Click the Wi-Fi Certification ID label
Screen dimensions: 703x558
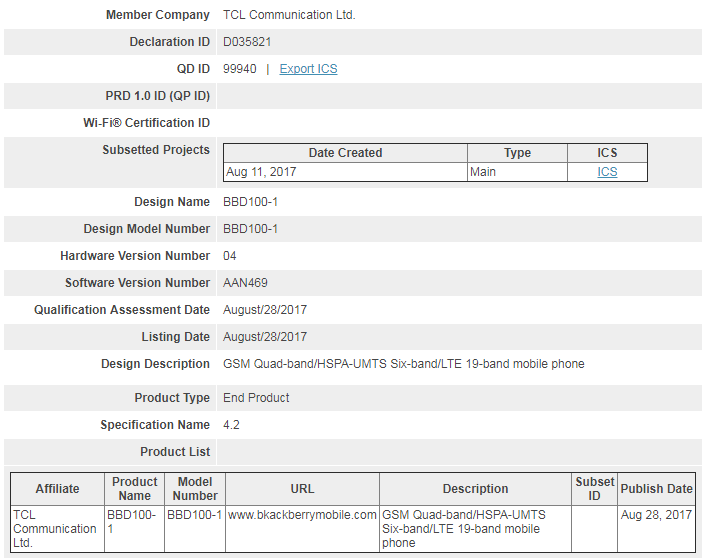147,123
